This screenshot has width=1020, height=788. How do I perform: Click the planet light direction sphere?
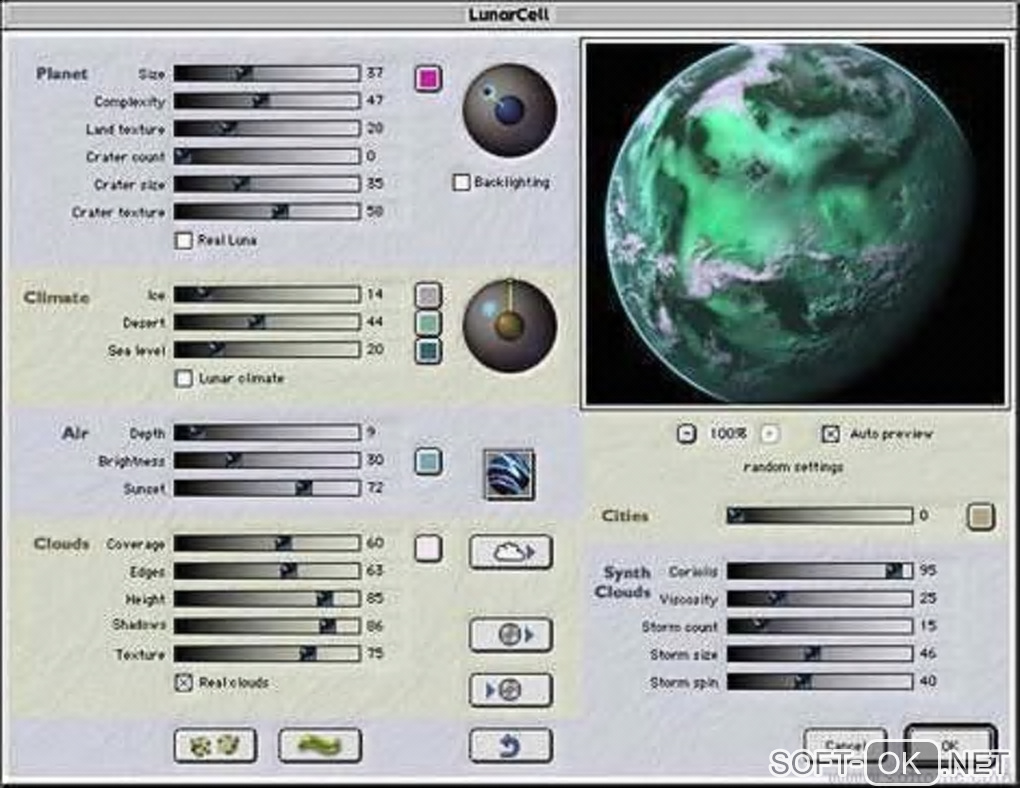coord(509,110)
